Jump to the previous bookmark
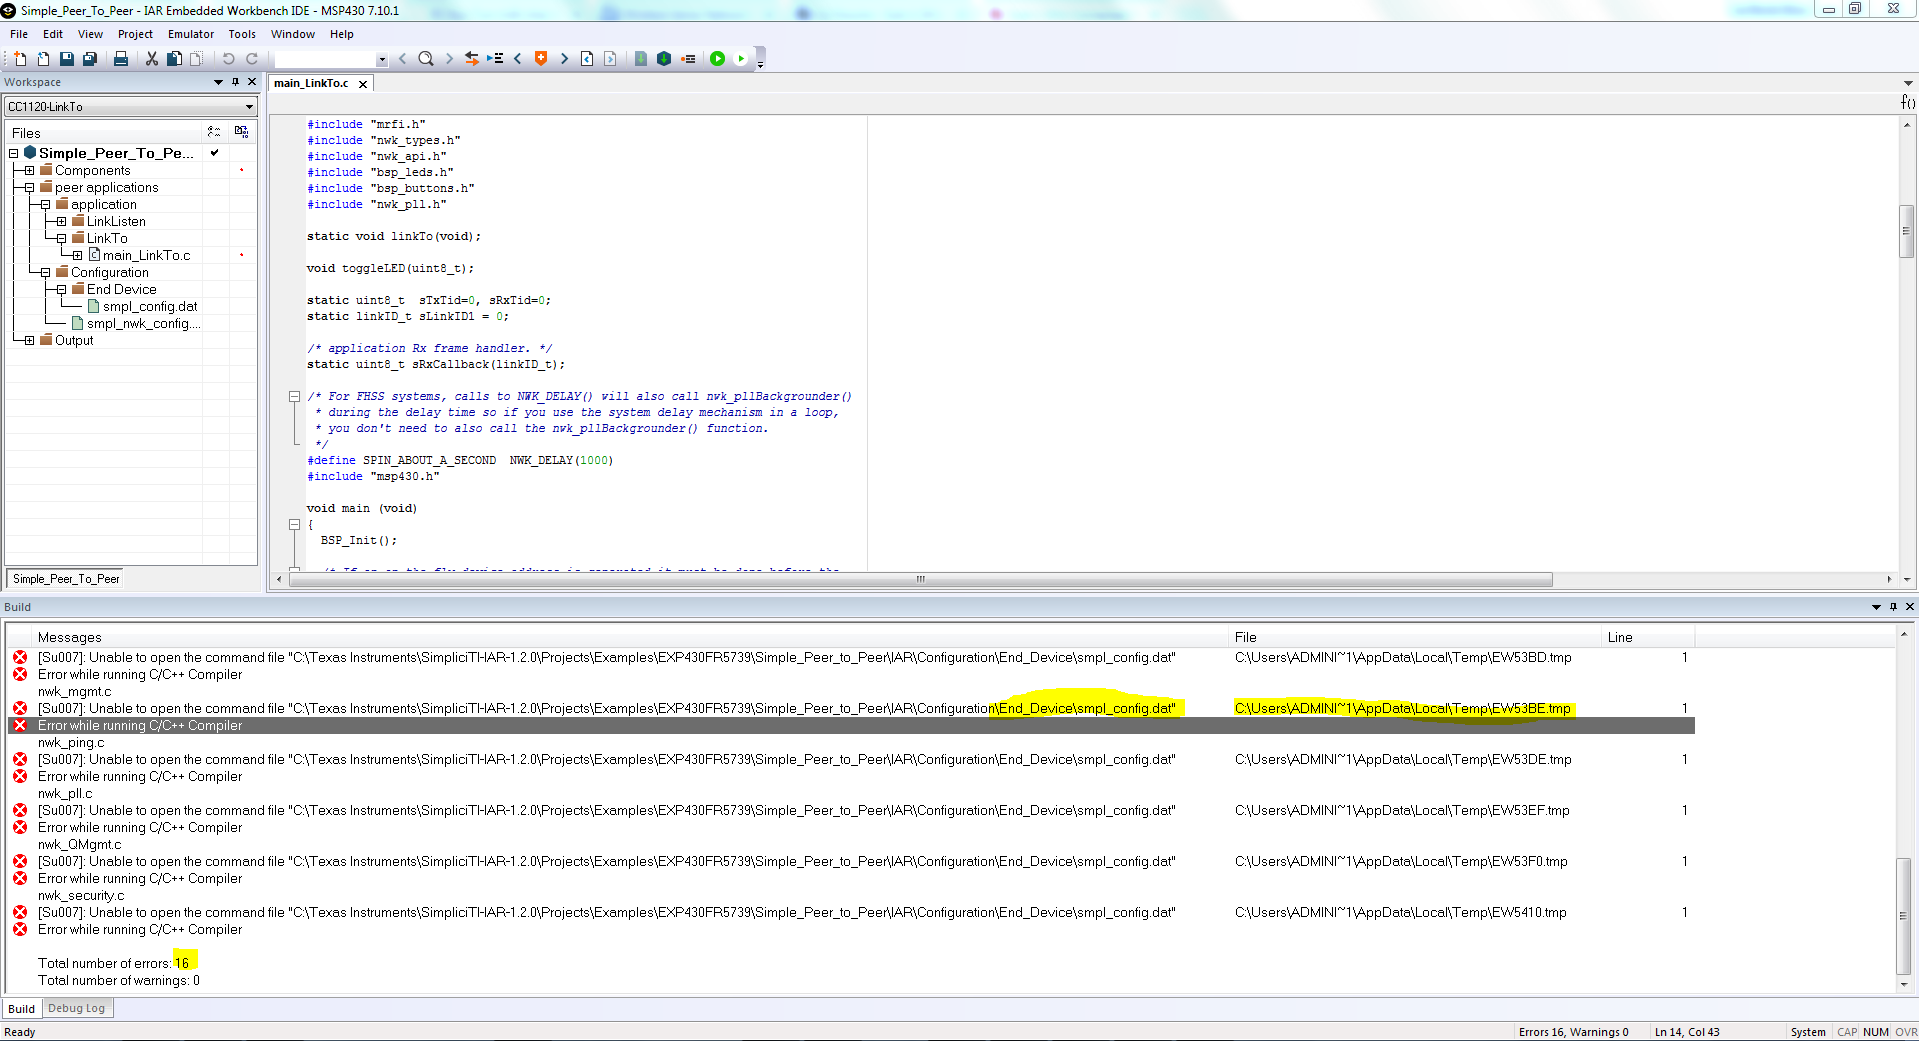1919x1041 pixels. pyautogui.click(x=518, y=59)
